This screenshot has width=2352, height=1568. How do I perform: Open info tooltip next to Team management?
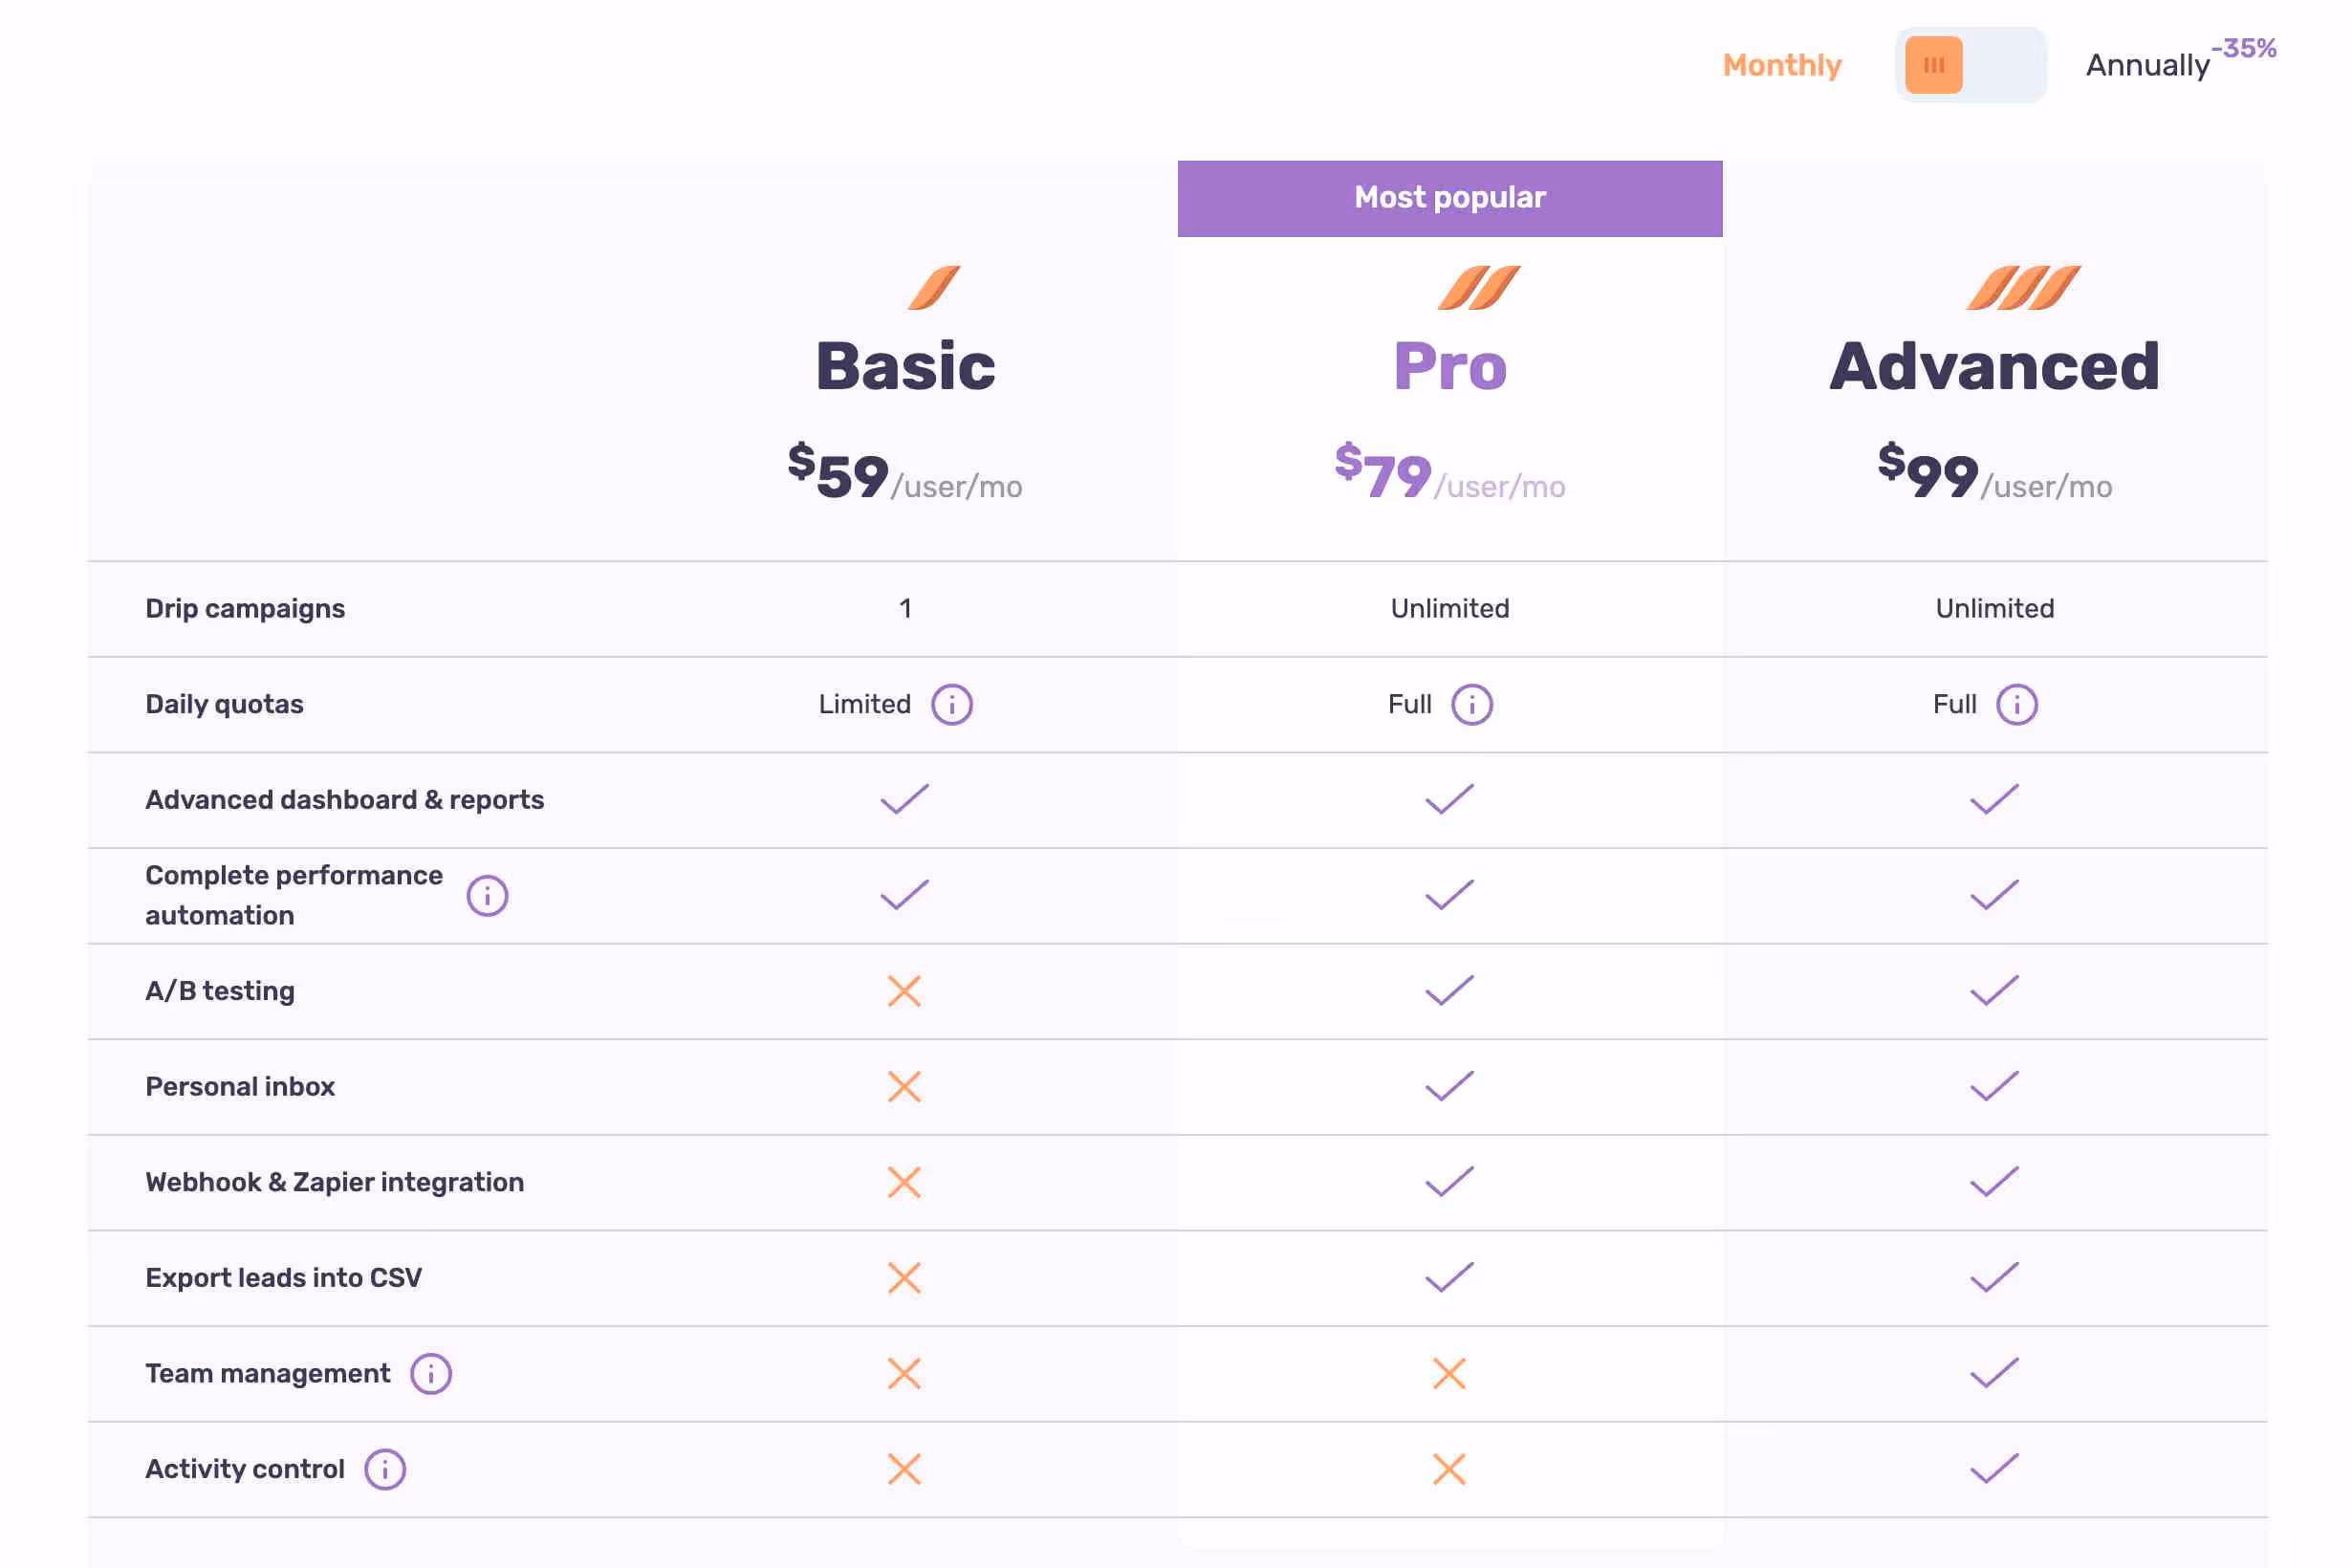(x=431, y=1373)
